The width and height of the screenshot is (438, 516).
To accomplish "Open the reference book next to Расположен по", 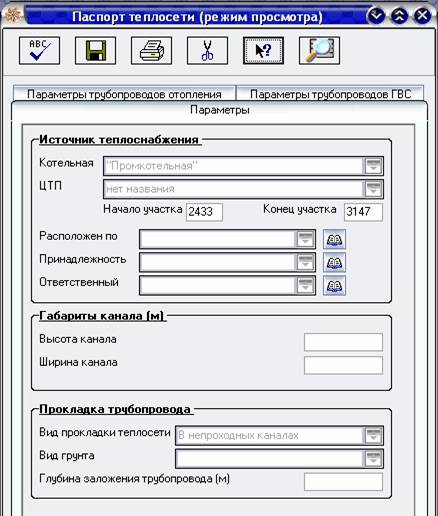I will [x=334, y=239].
